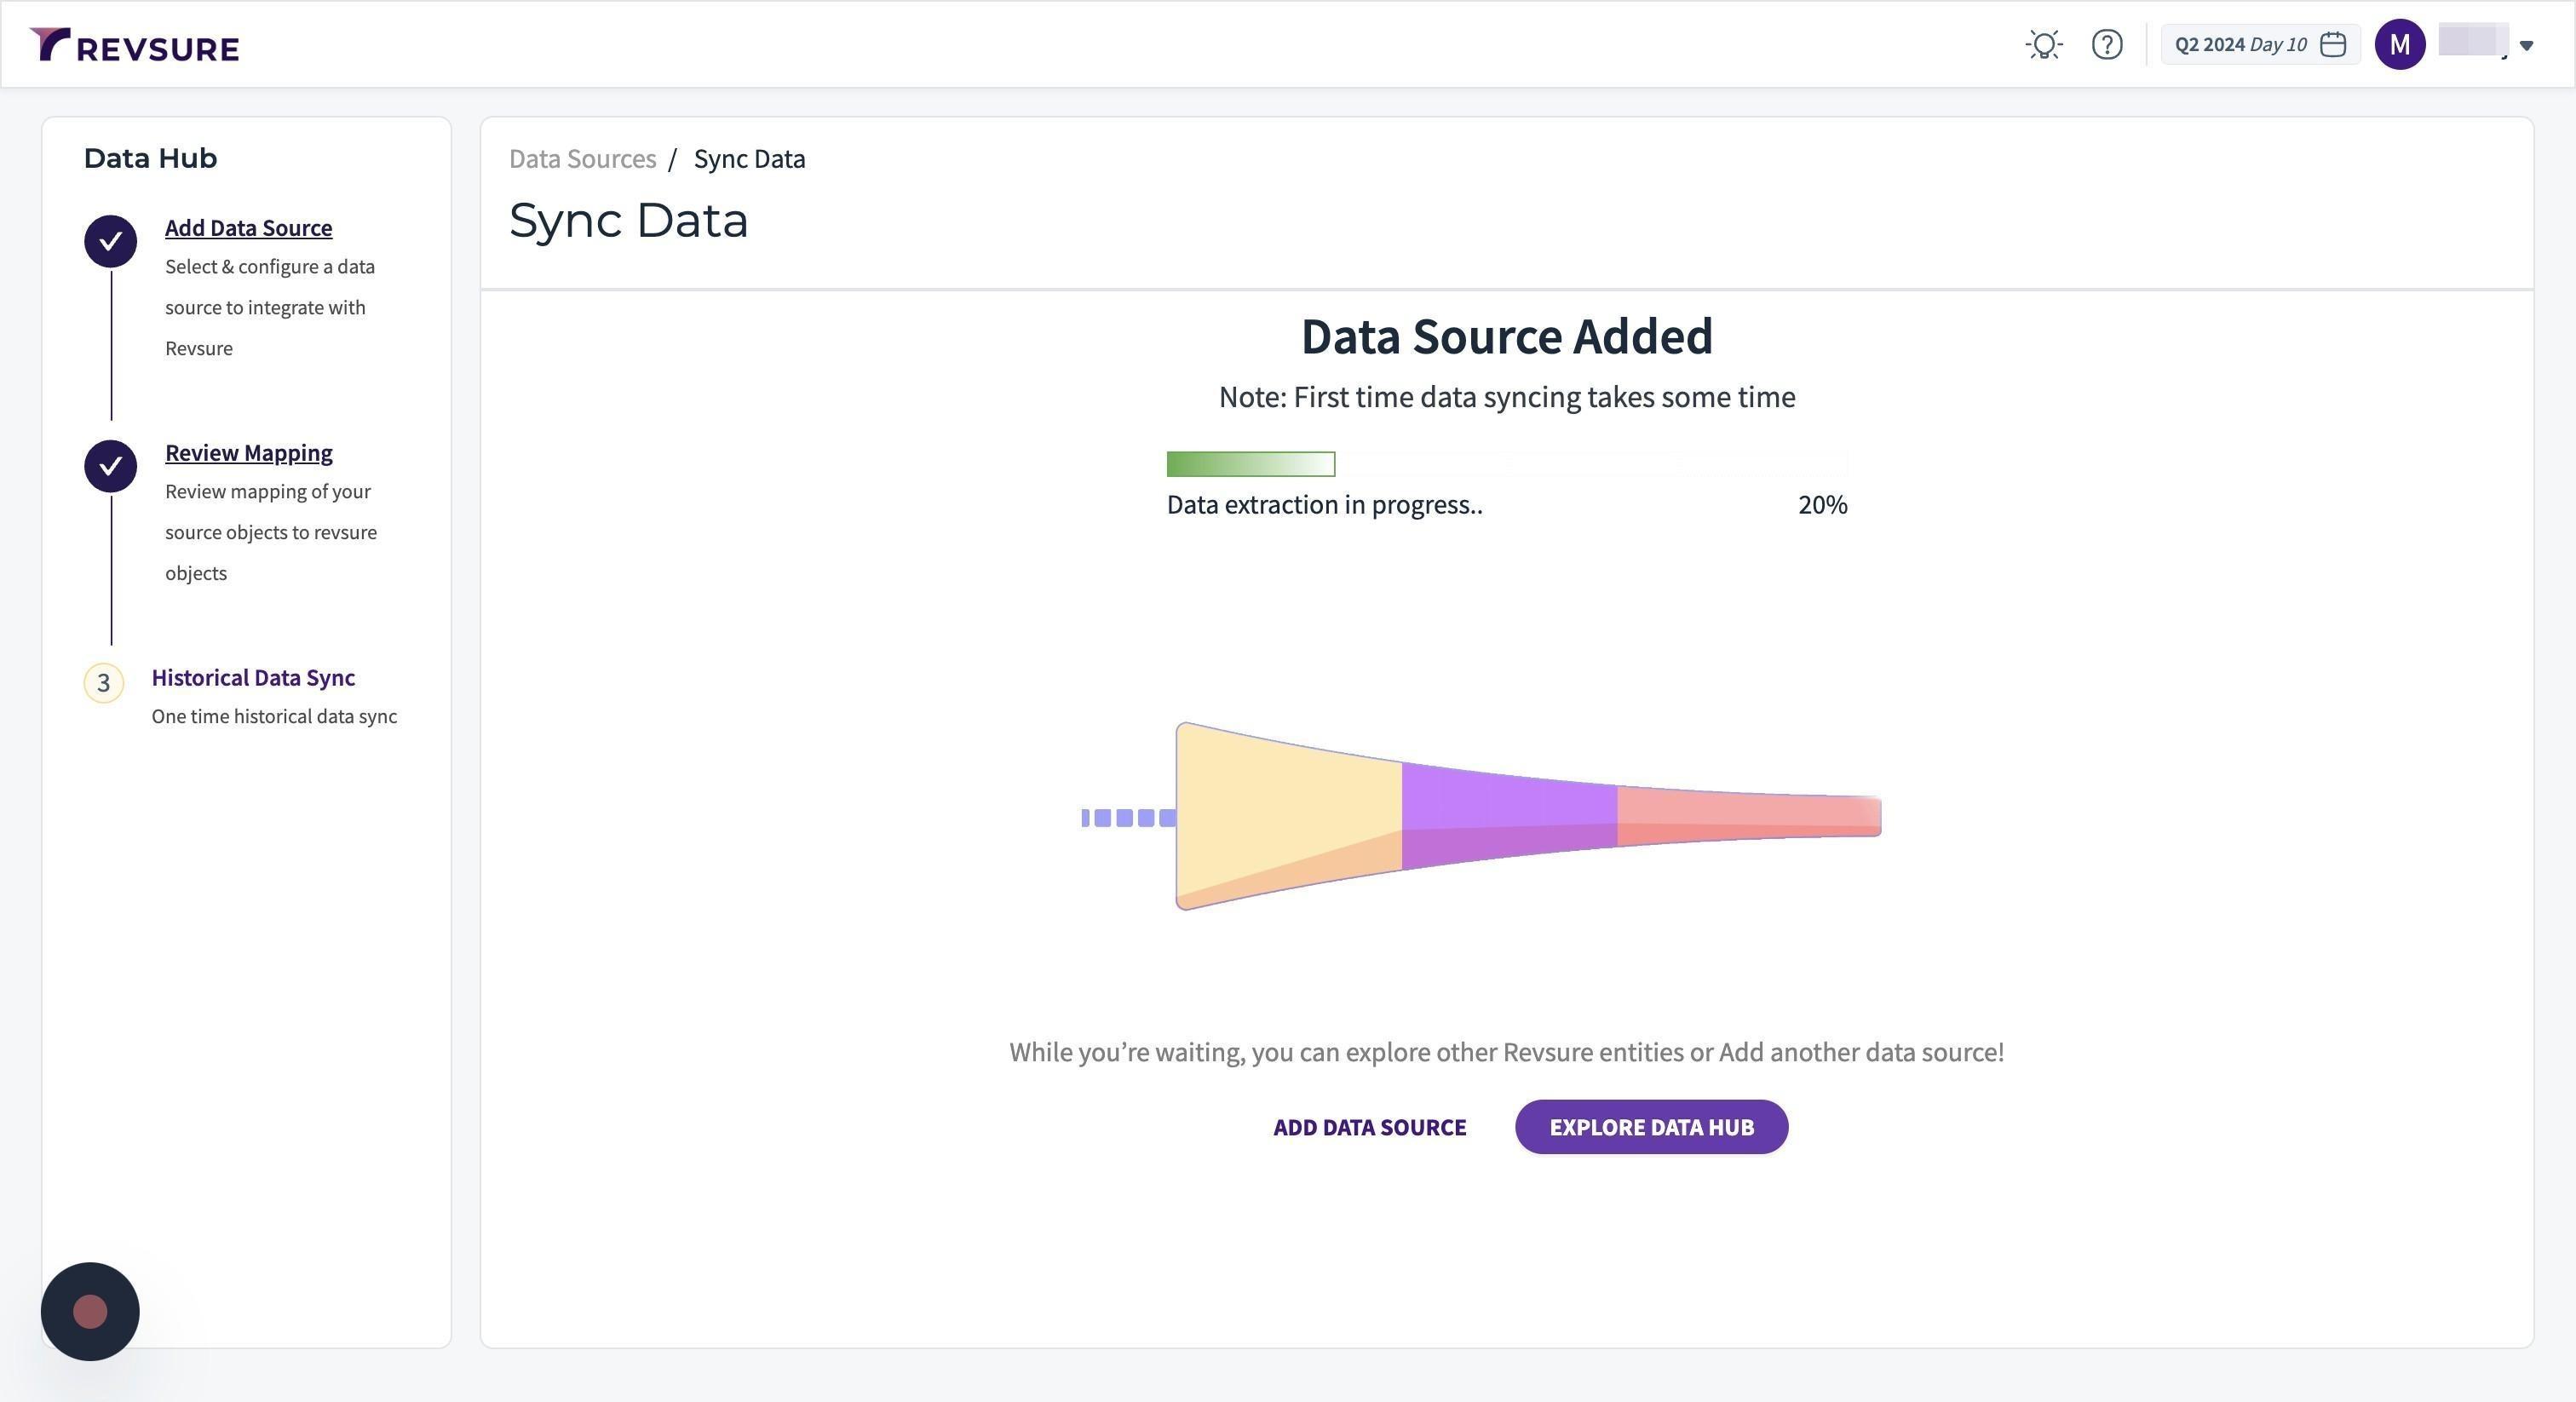
Task: Open the lightbulb insights icon
Action: [2044, 45]
